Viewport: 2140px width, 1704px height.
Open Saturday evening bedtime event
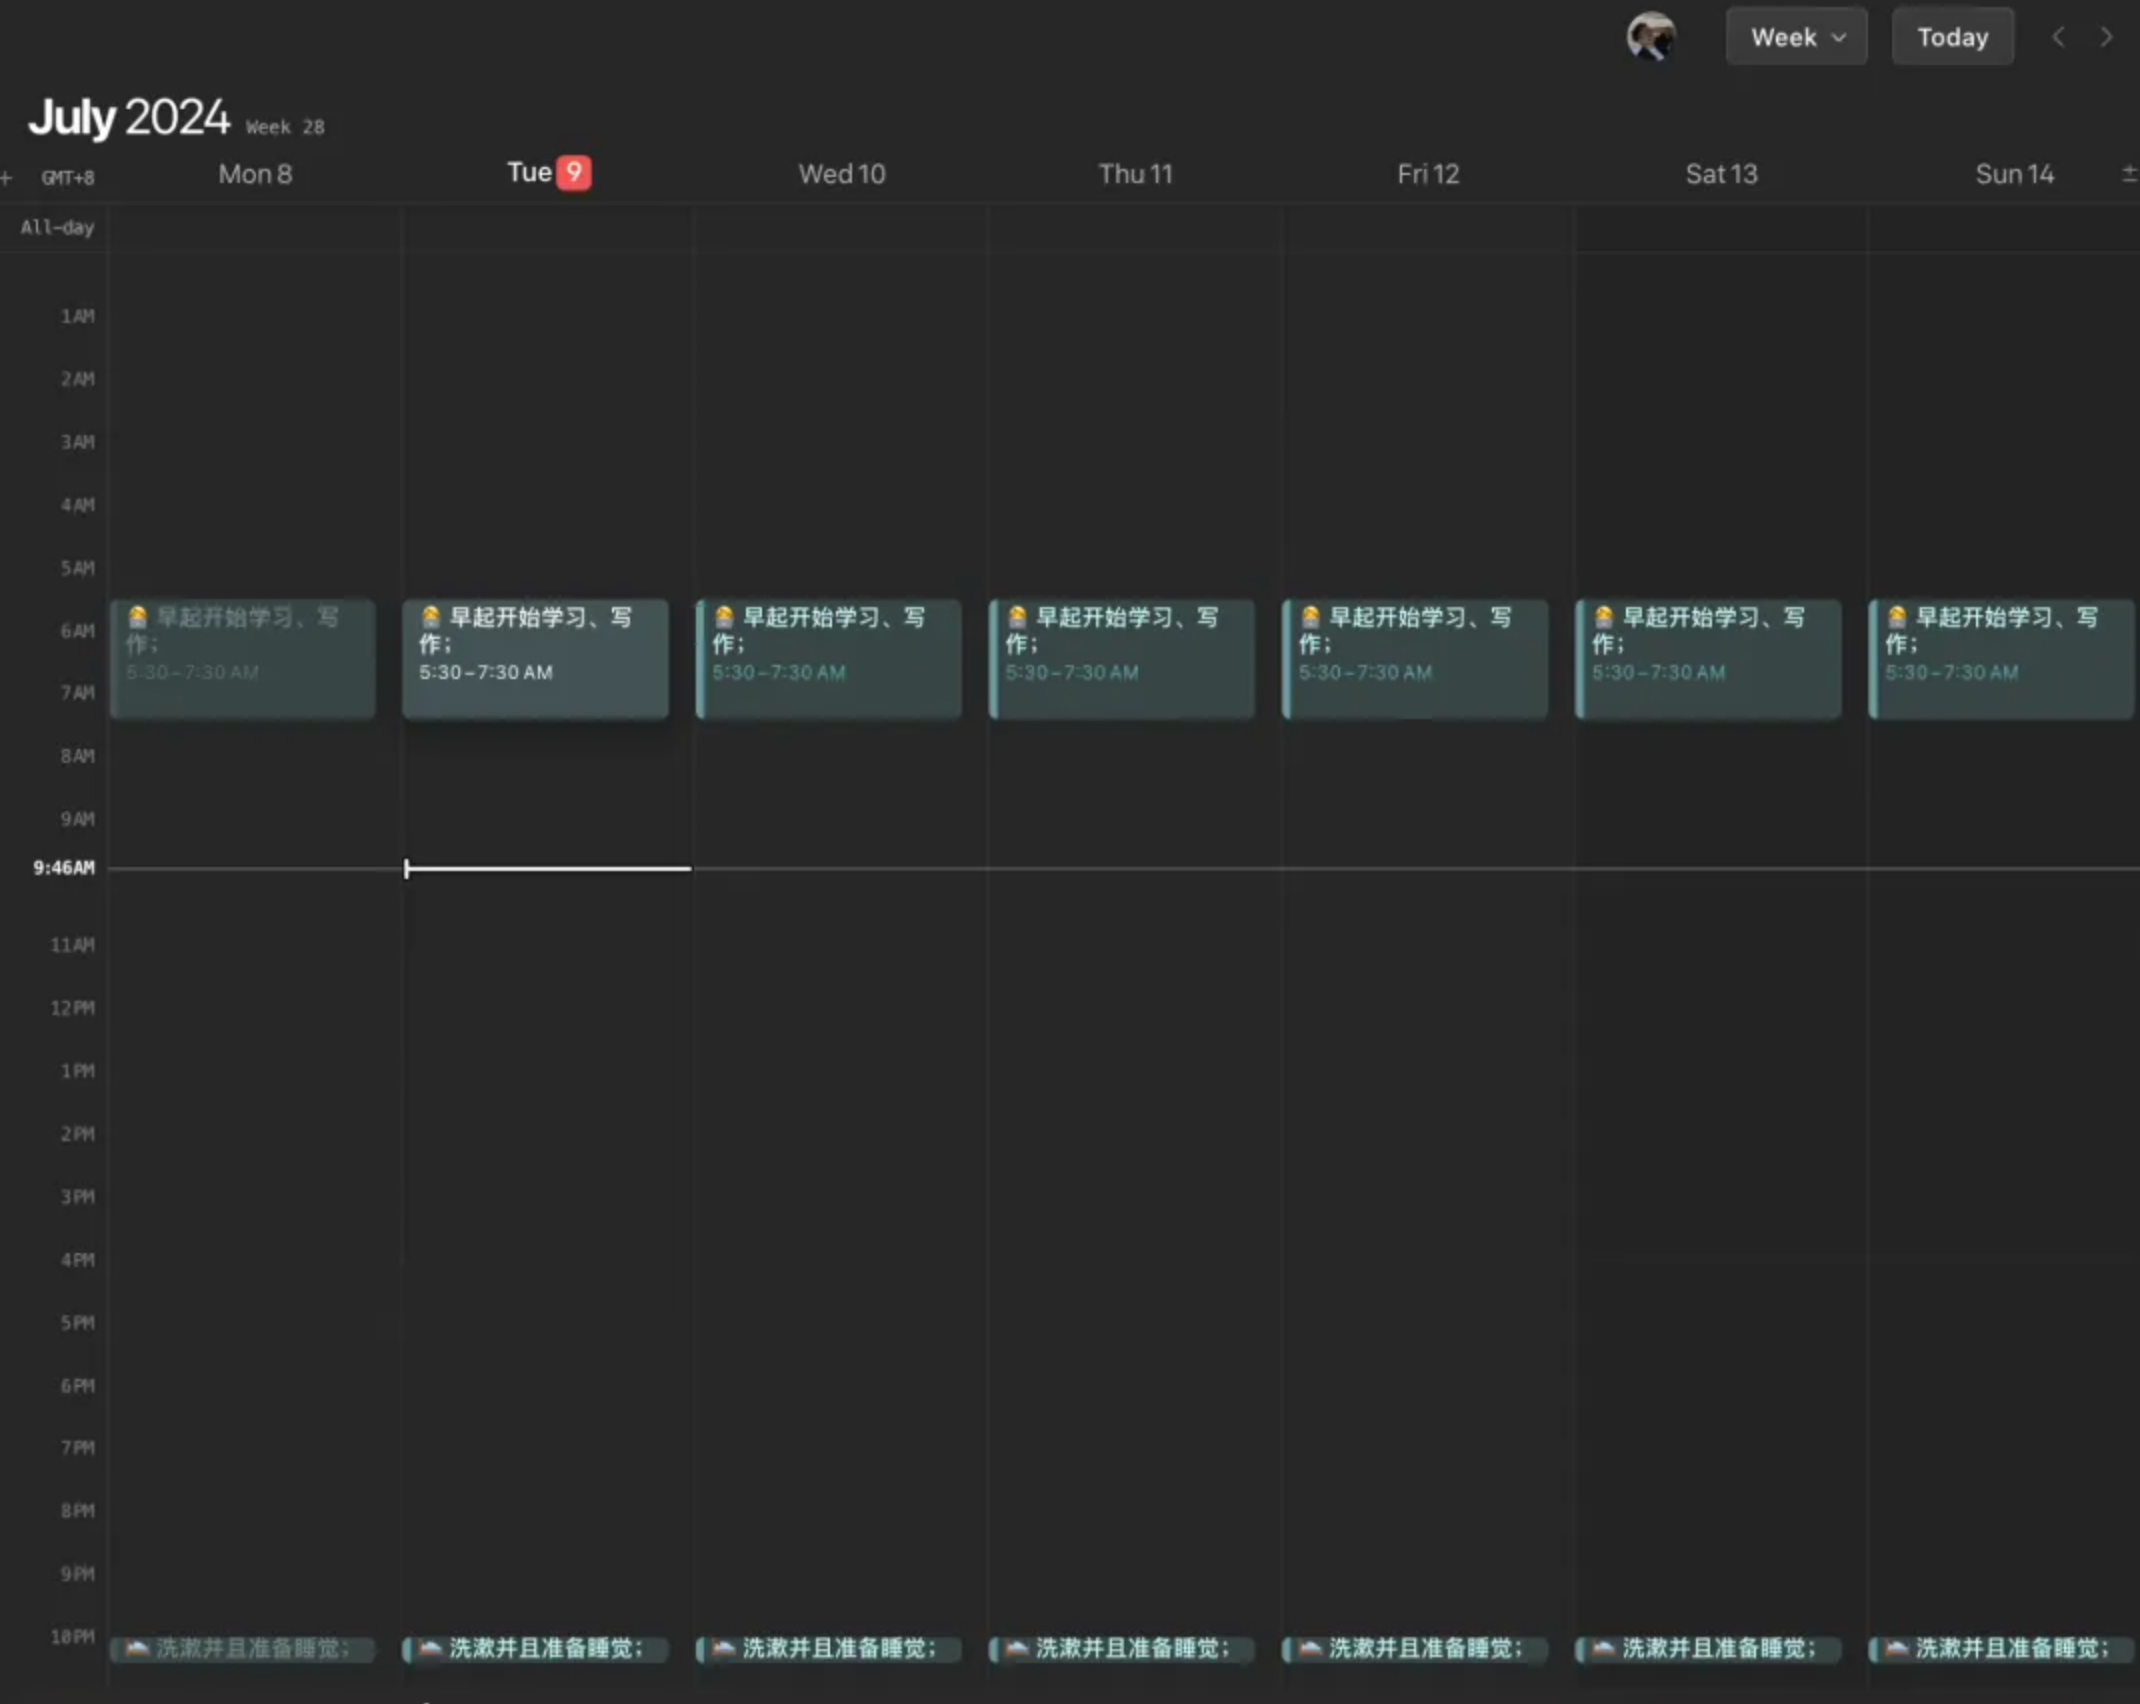(x=1708, y=1648)
